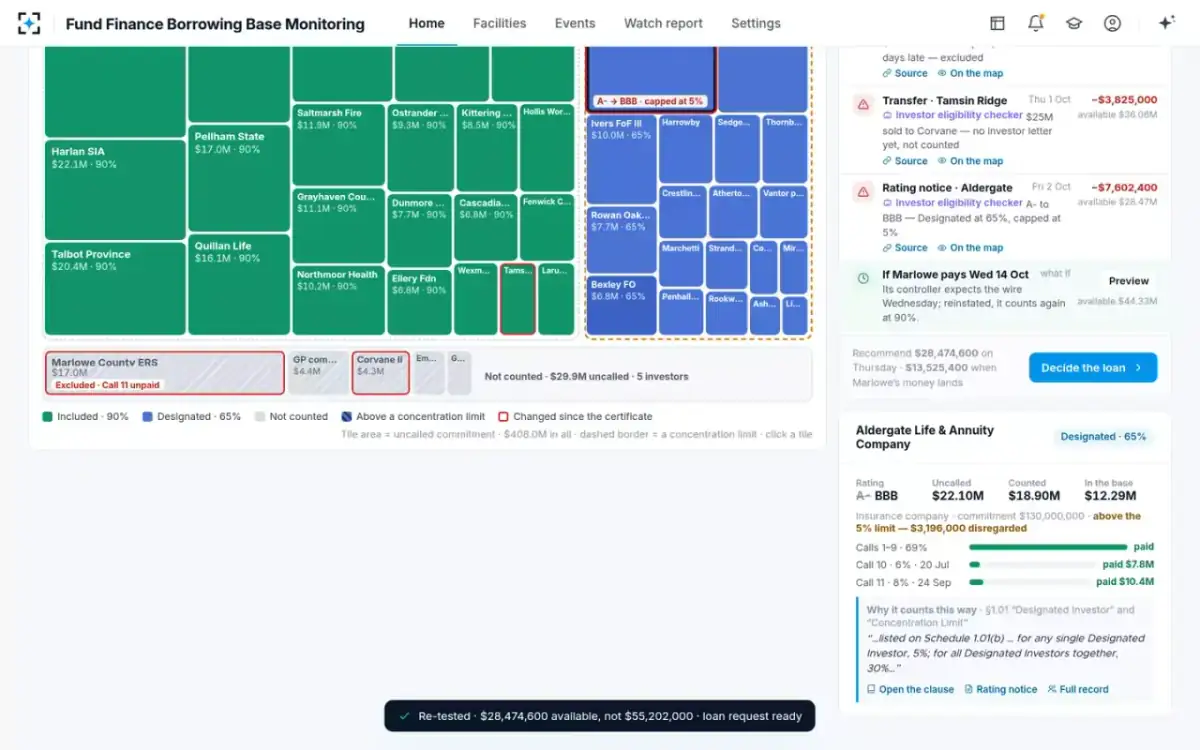Click Above a concentration limit legend swatch
Viewport: 1200px width, 750px height.
pos(346,417)
